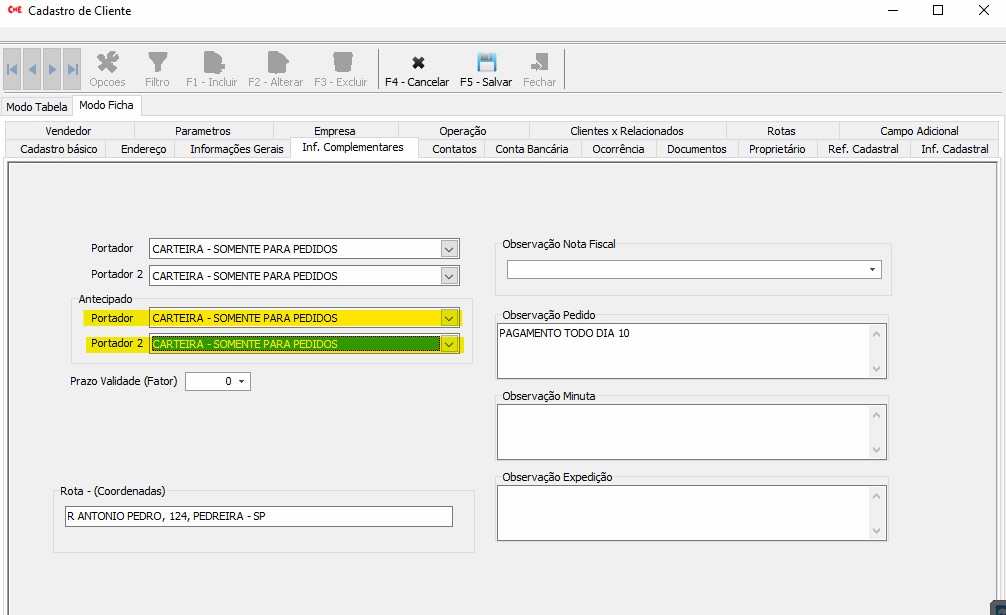Viewport: 1006px width, 615px height.
Task: Open the Endereço tab
Action: [144, 149]
